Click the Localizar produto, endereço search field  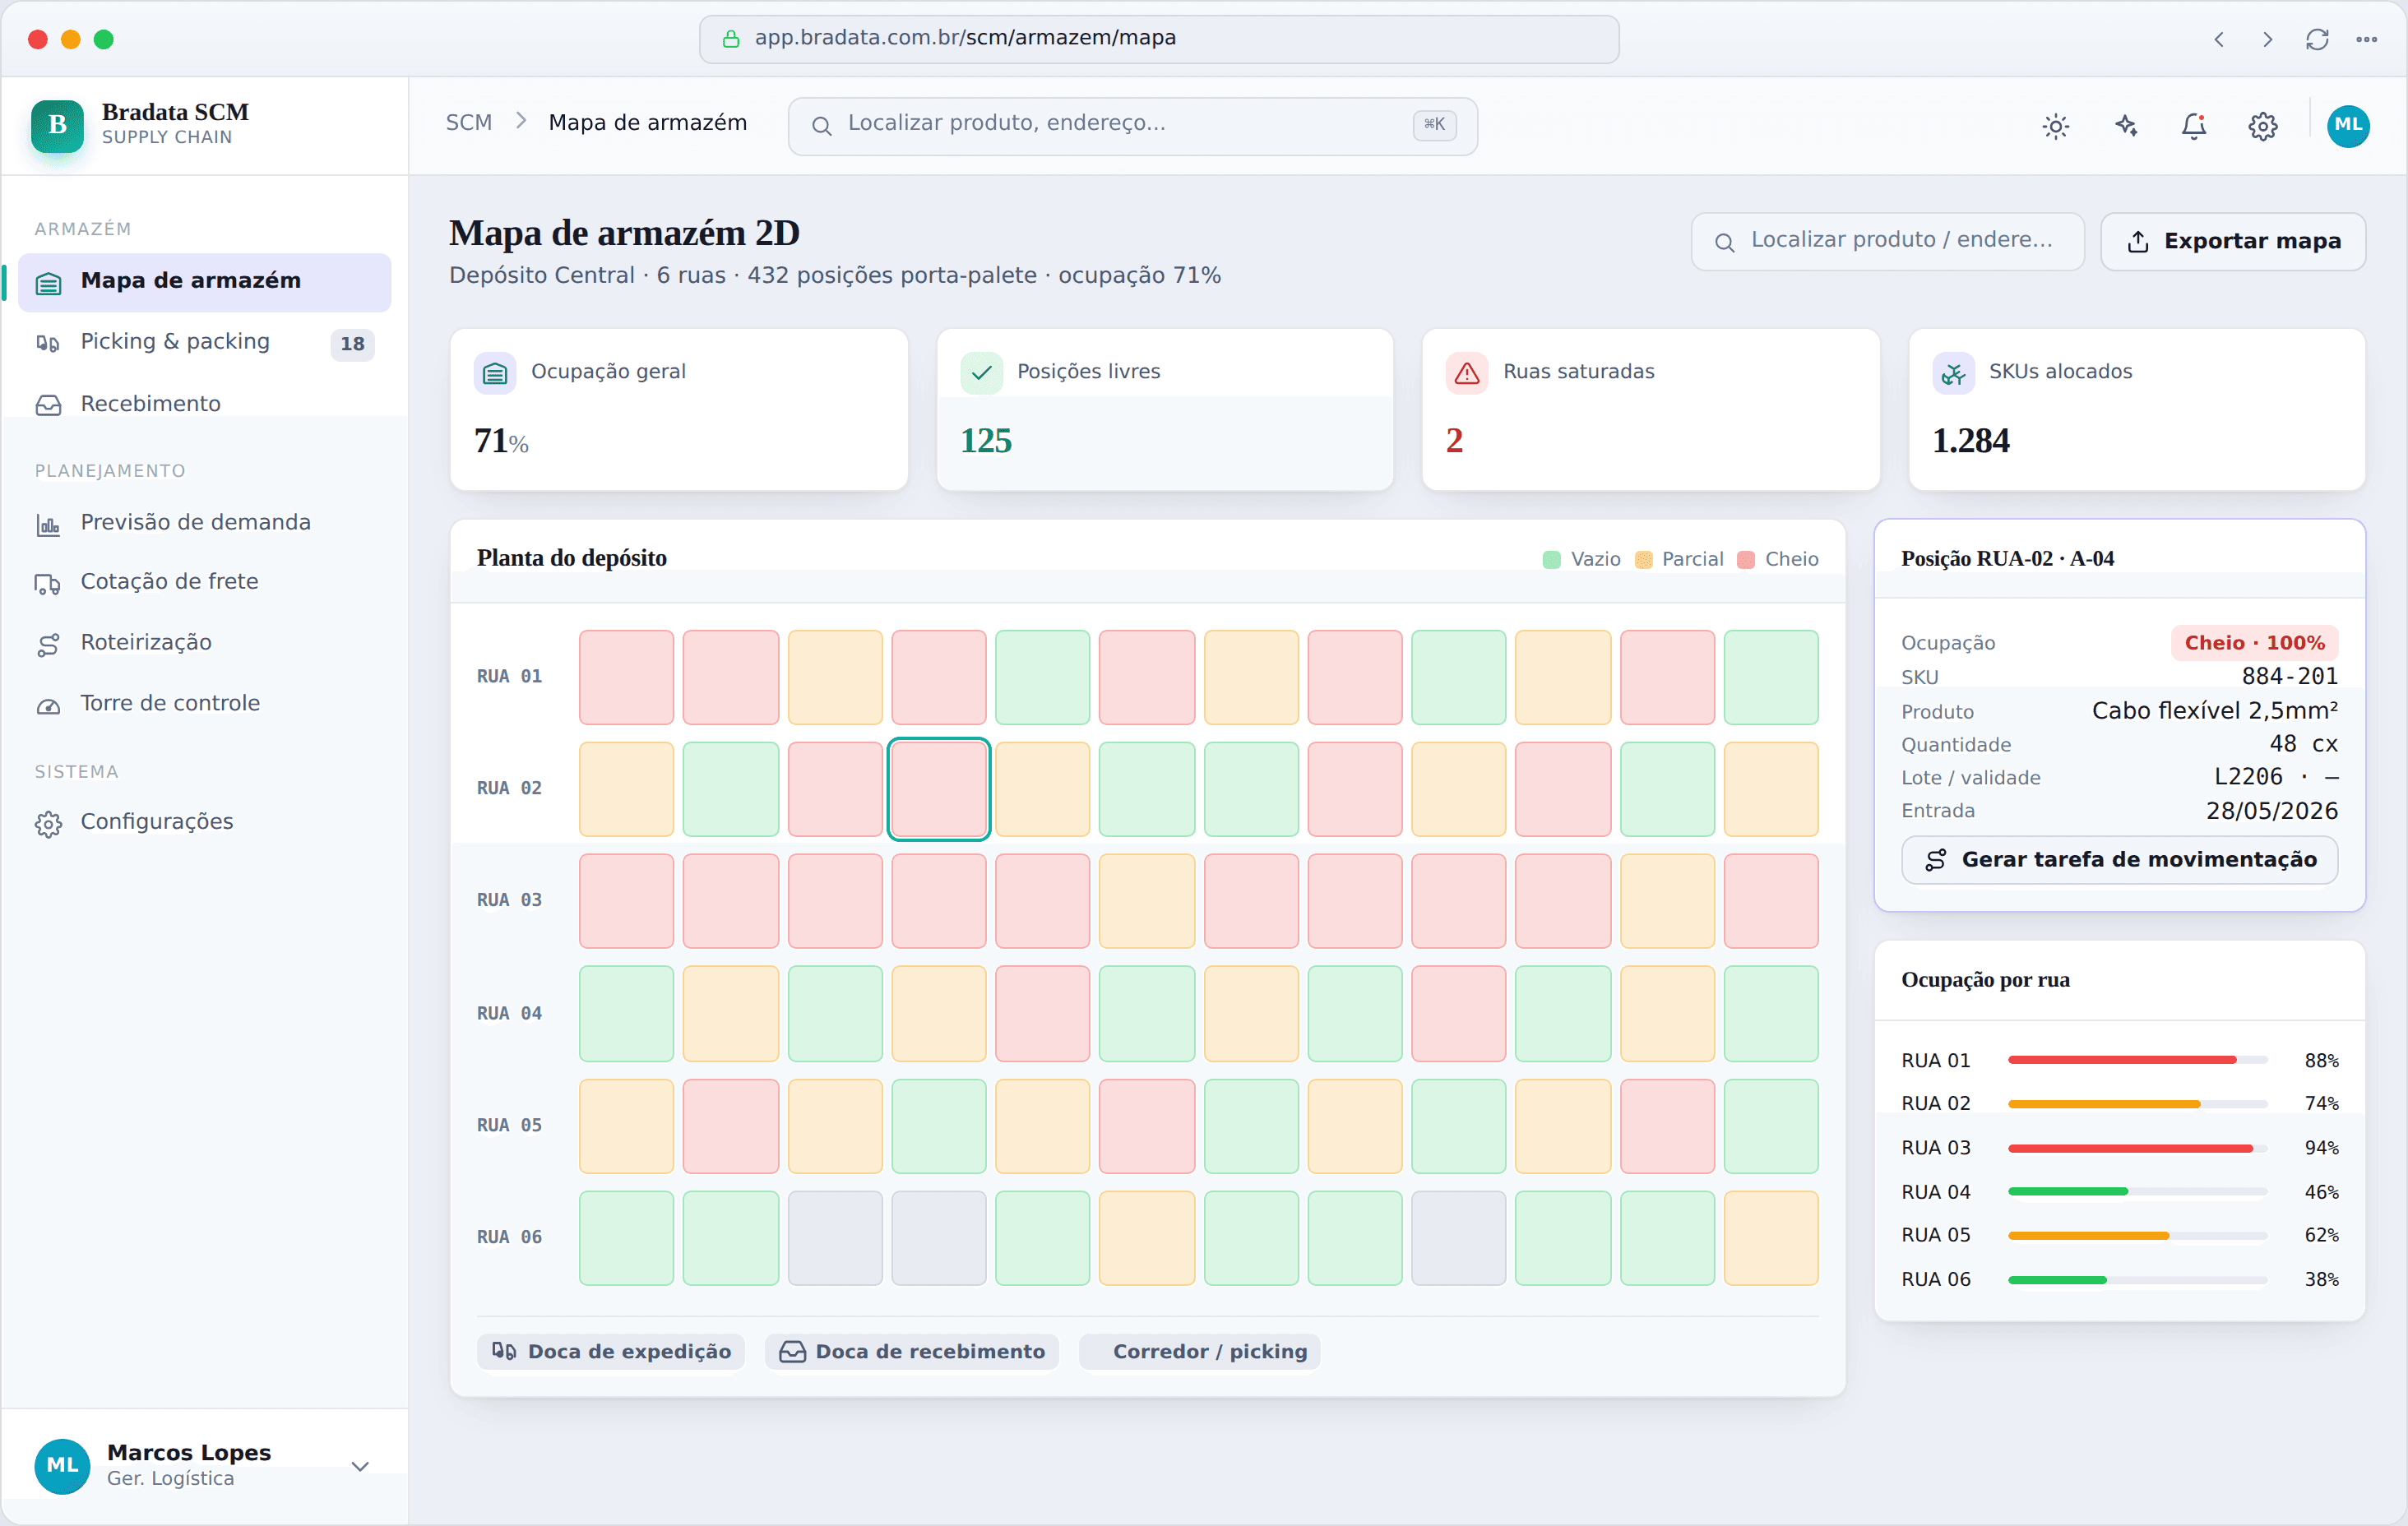[1132, 126]
